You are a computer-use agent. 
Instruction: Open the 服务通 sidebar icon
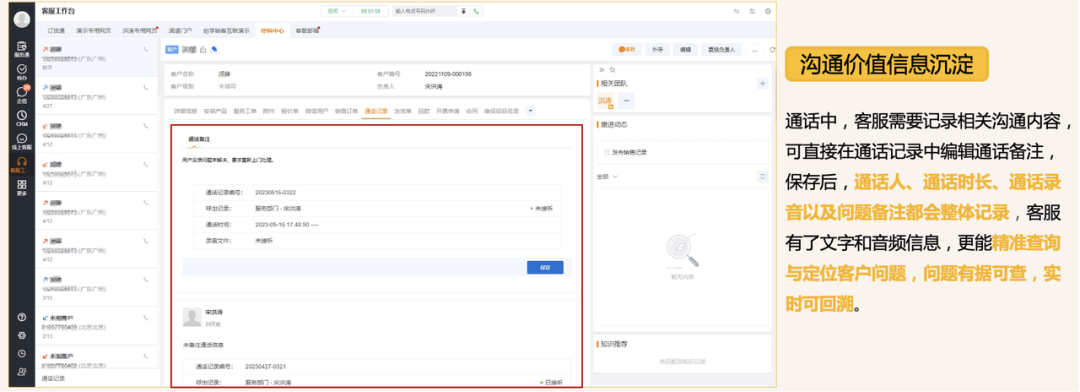22,48
